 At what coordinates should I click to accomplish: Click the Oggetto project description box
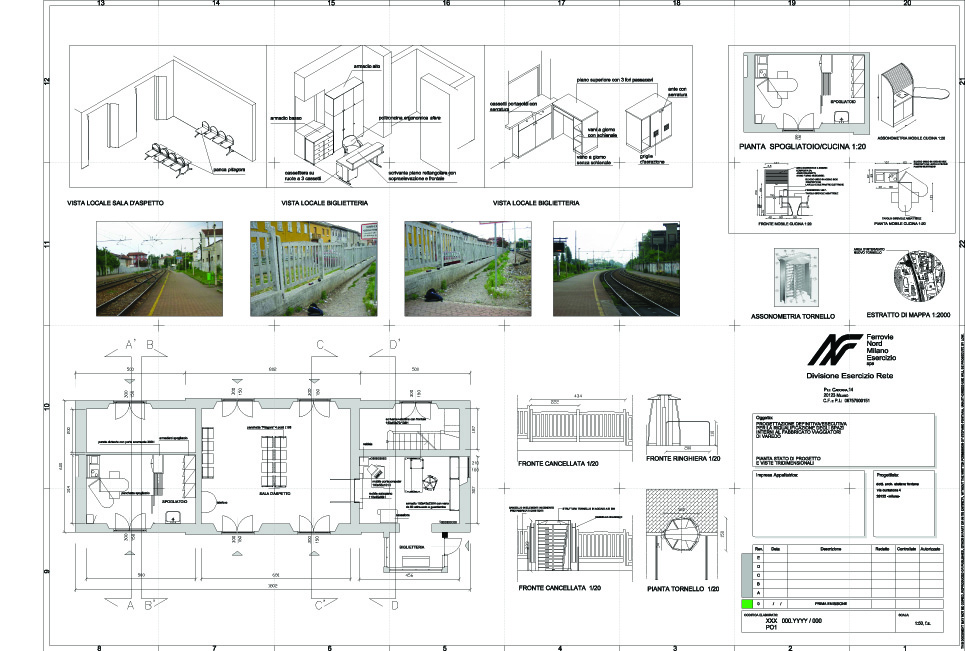[842, 439]
